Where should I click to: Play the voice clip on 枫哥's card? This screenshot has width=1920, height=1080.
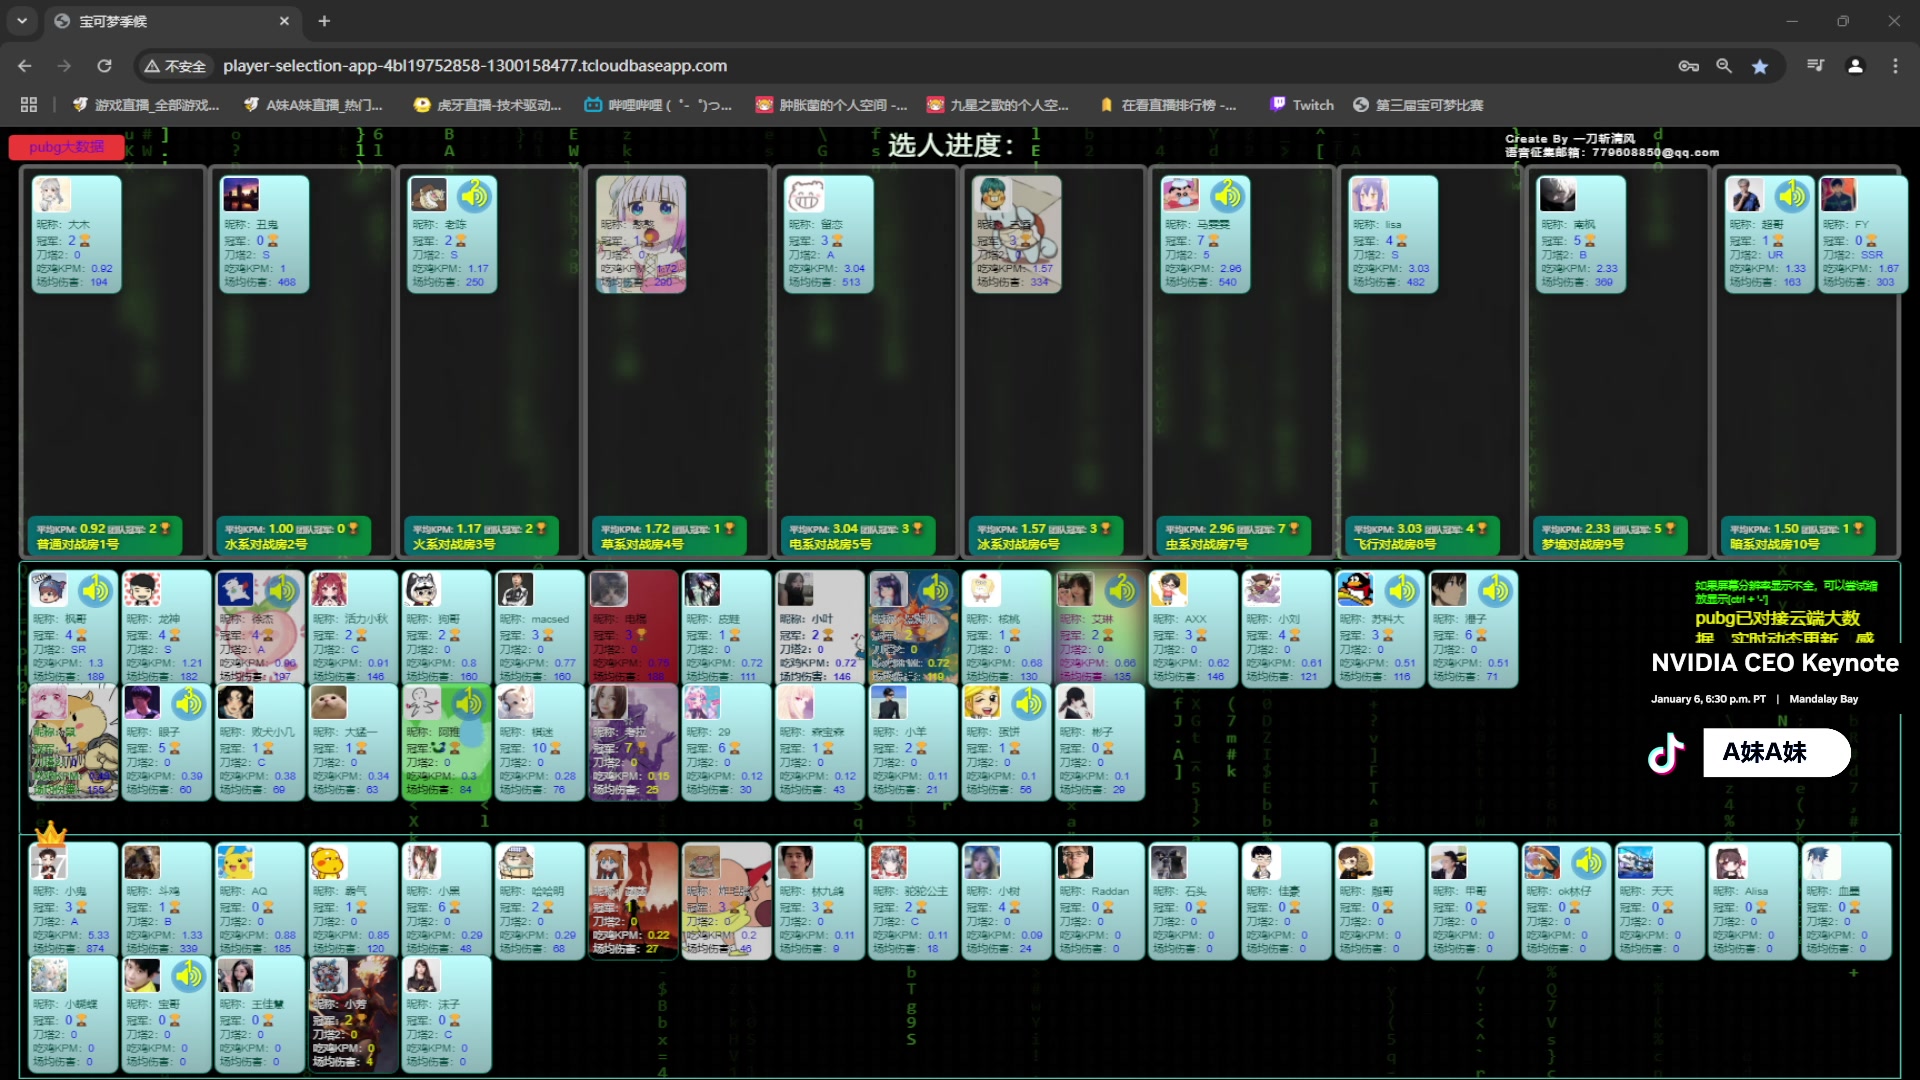(x=96, y=591)
